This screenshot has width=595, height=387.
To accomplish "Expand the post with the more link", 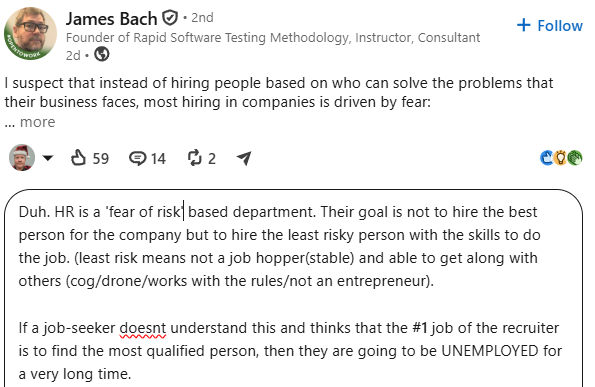I will point(38,122).
